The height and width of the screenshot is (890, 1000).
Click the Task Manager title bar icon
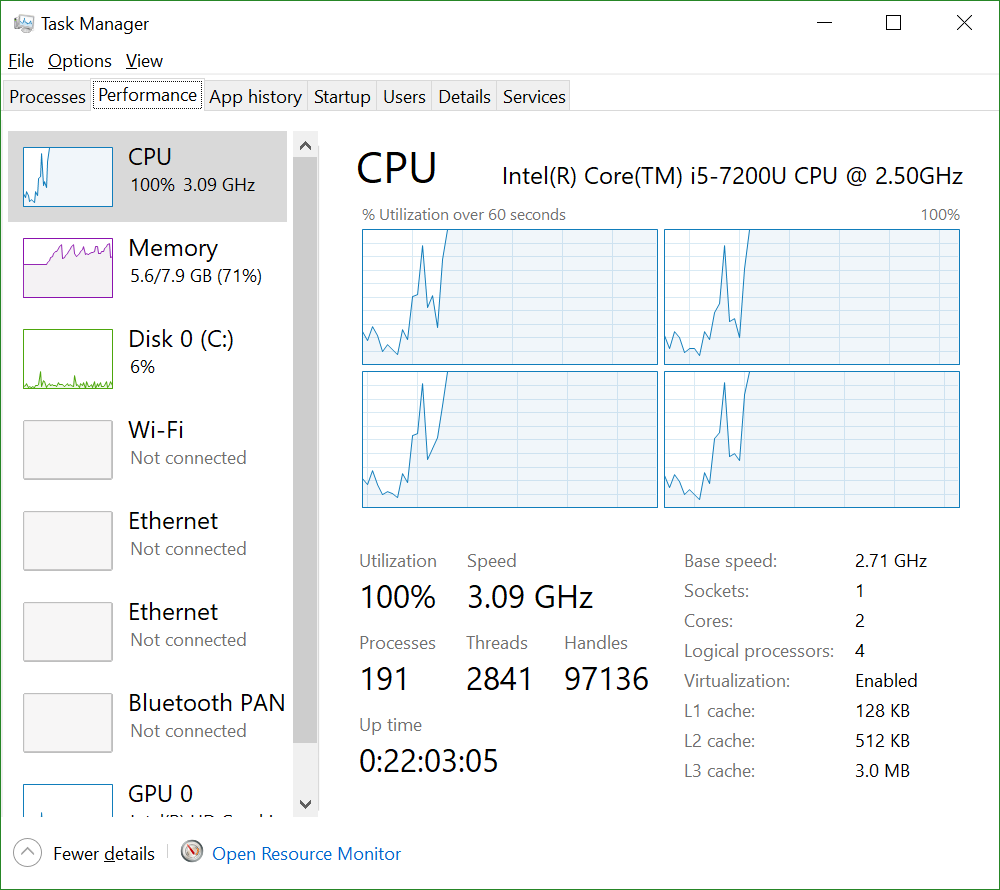point(24,24)
